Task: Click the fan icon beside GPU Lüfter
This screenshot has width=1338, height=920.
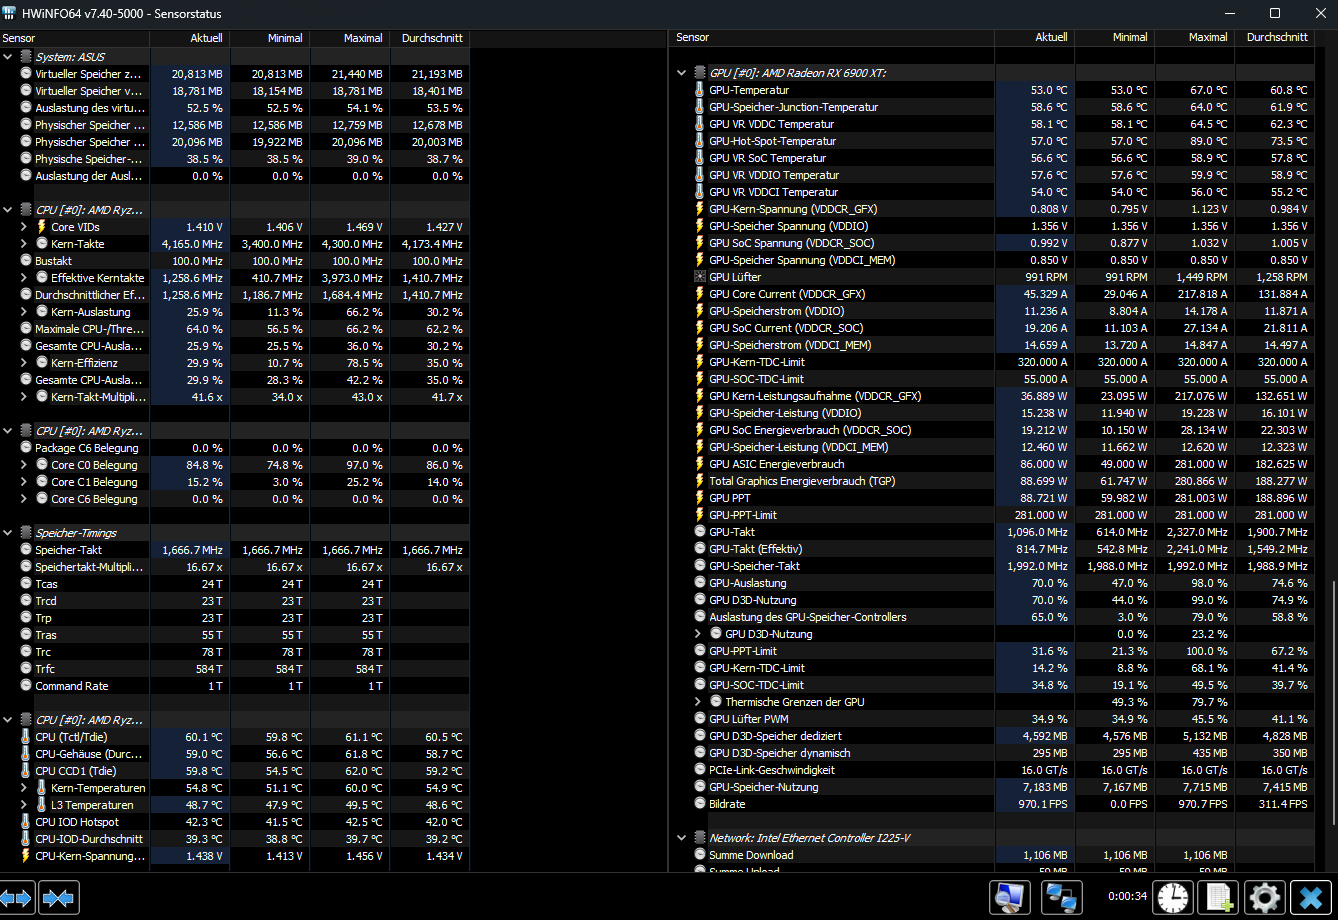Action: (x=700, y=277)
